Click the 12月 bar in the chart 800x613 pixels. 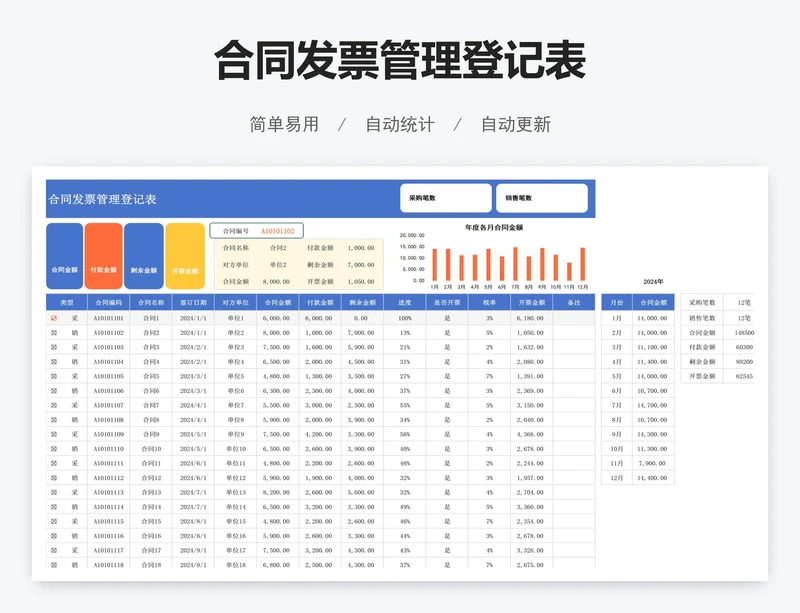(583, 264)
